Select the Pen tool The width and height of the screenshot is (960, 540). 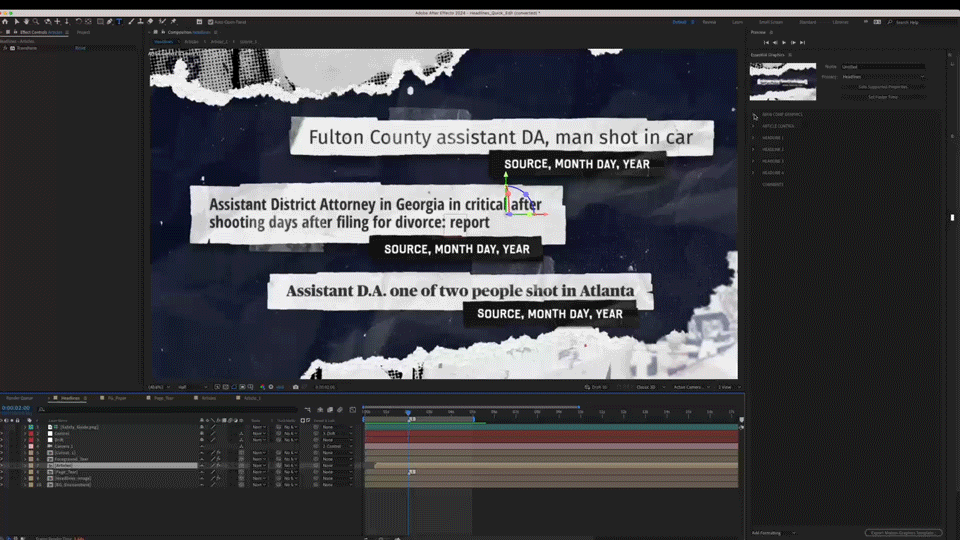[110, 21]
